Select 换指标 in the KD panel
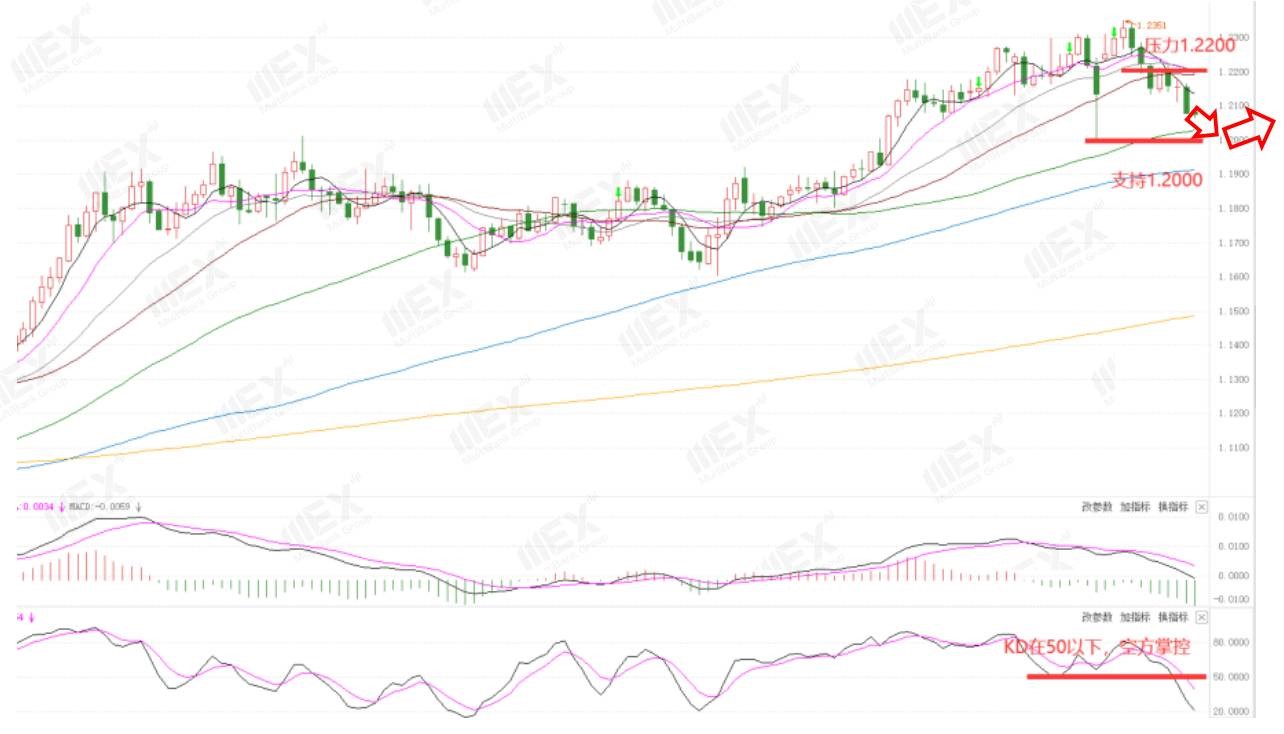 [x=1173, y=617]
